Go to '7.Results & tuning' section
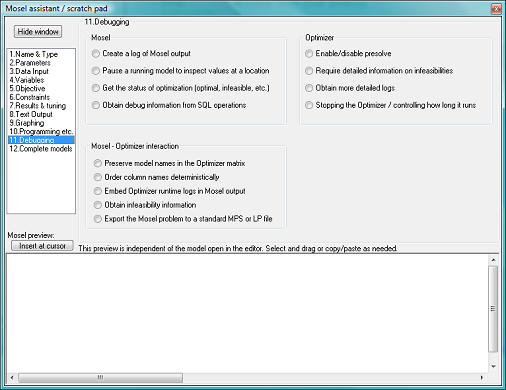The image size is (506, 390). tap(37, 106)
